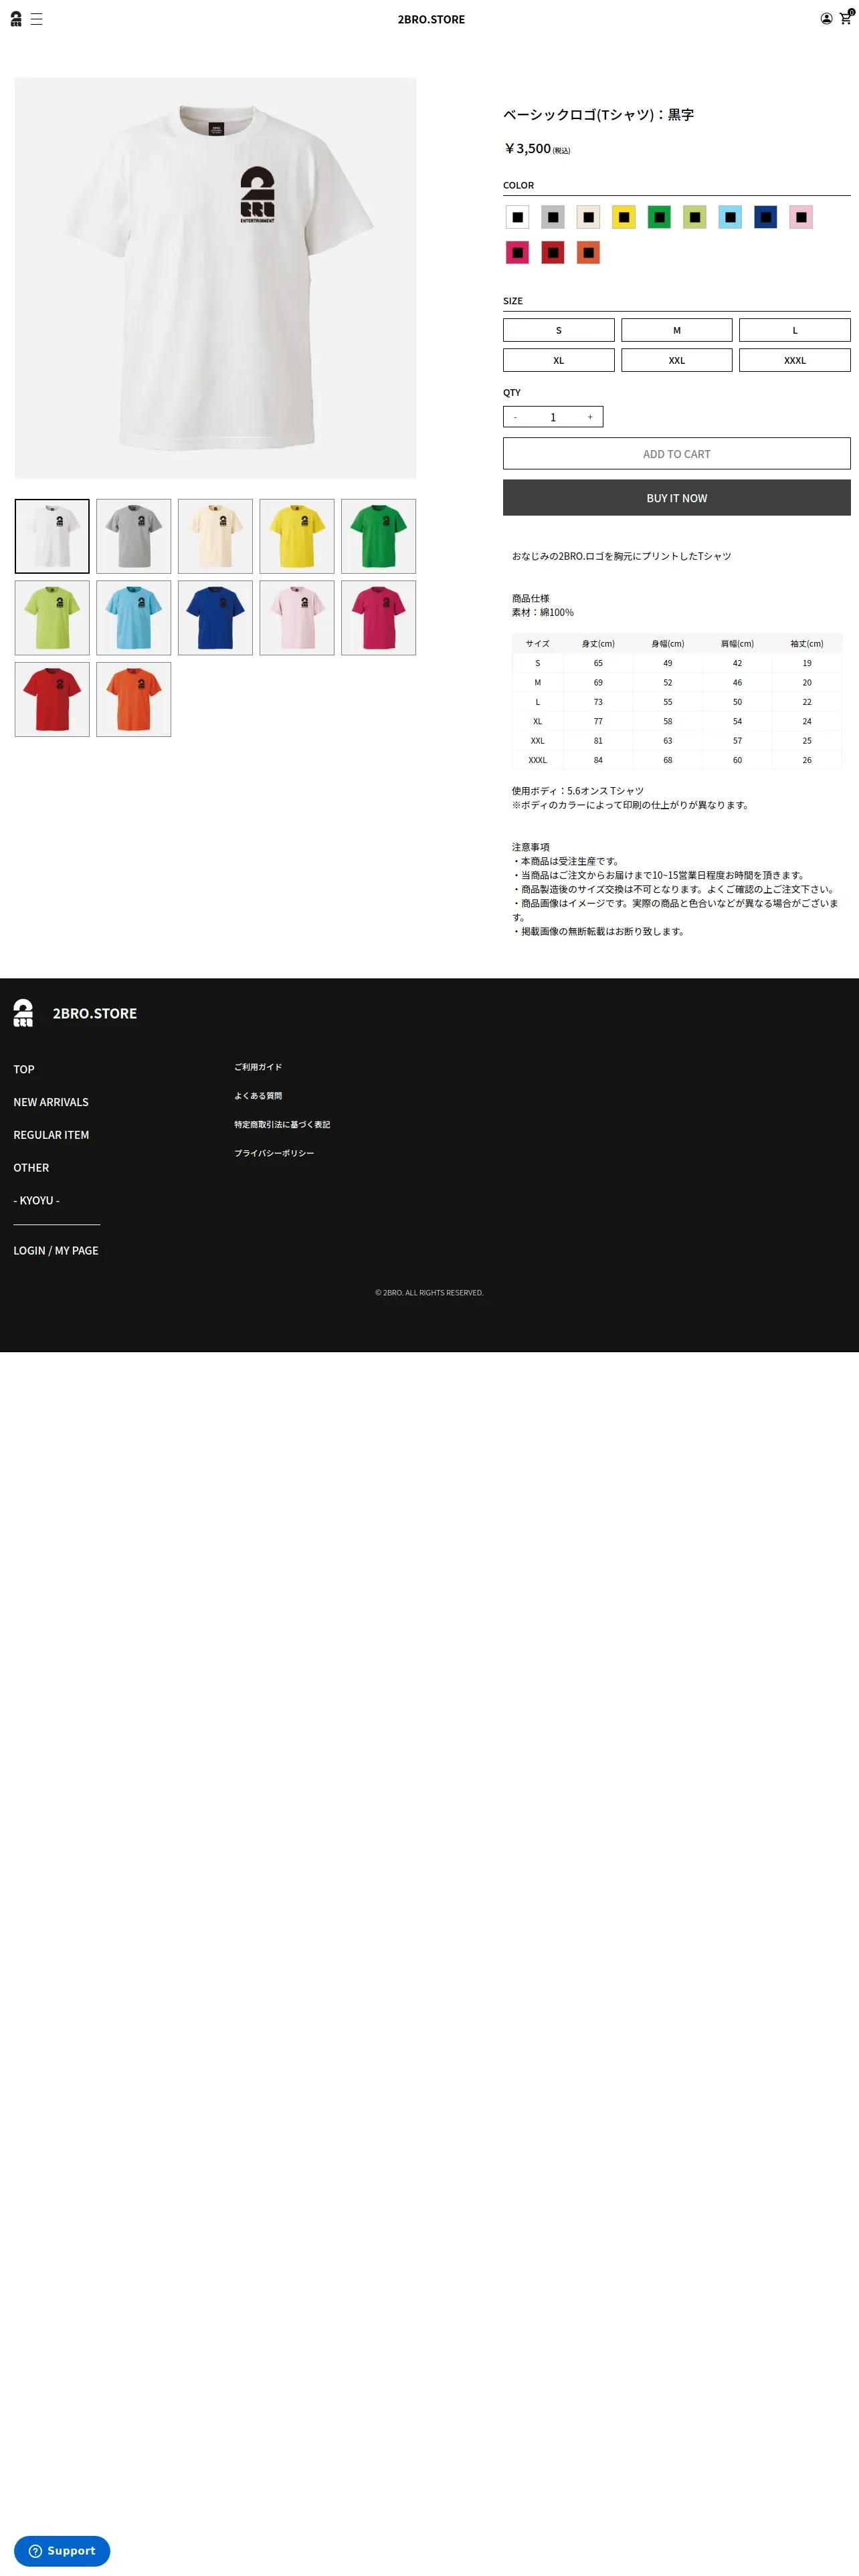Choose size XXL

677,360
